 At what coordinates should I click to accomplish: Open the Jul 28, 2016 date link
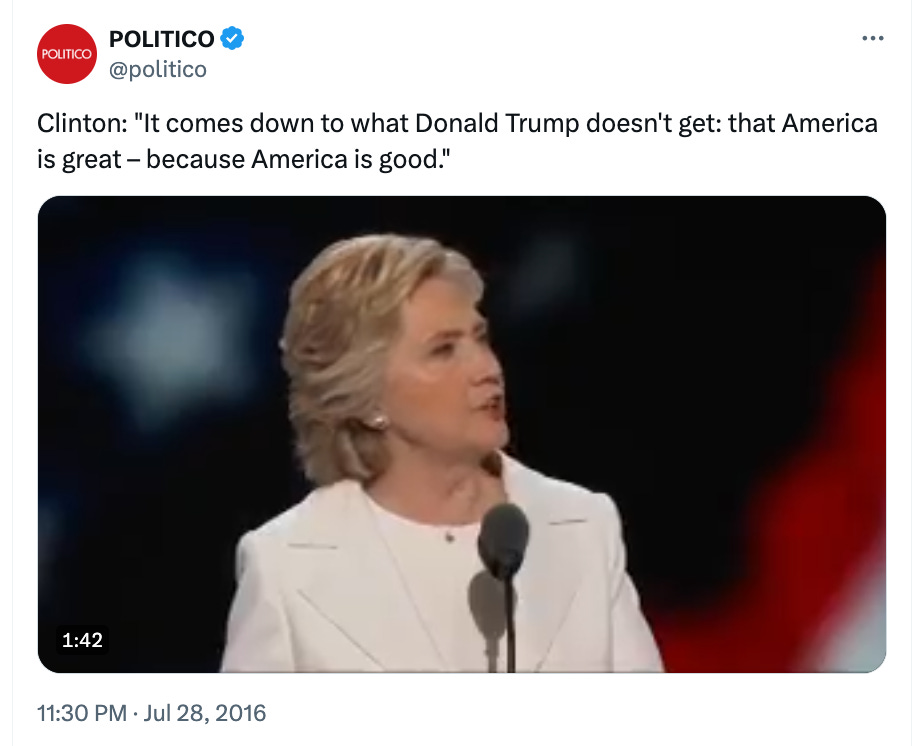[x=205, y=713]
